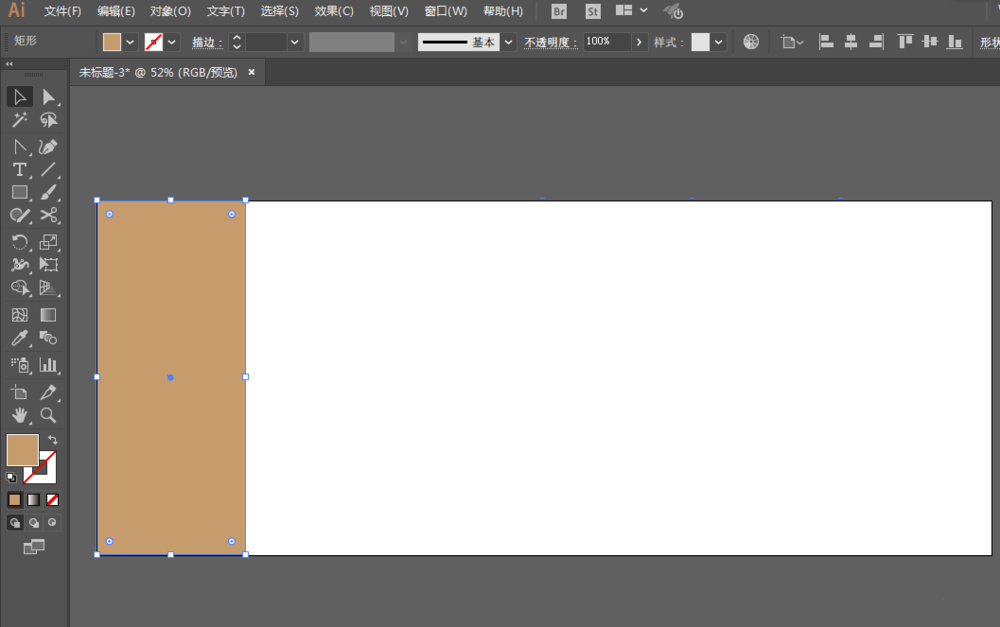Open the fill color dropdown in control bar
Screen dimensions: 1000x627
[x=129, y=42]
